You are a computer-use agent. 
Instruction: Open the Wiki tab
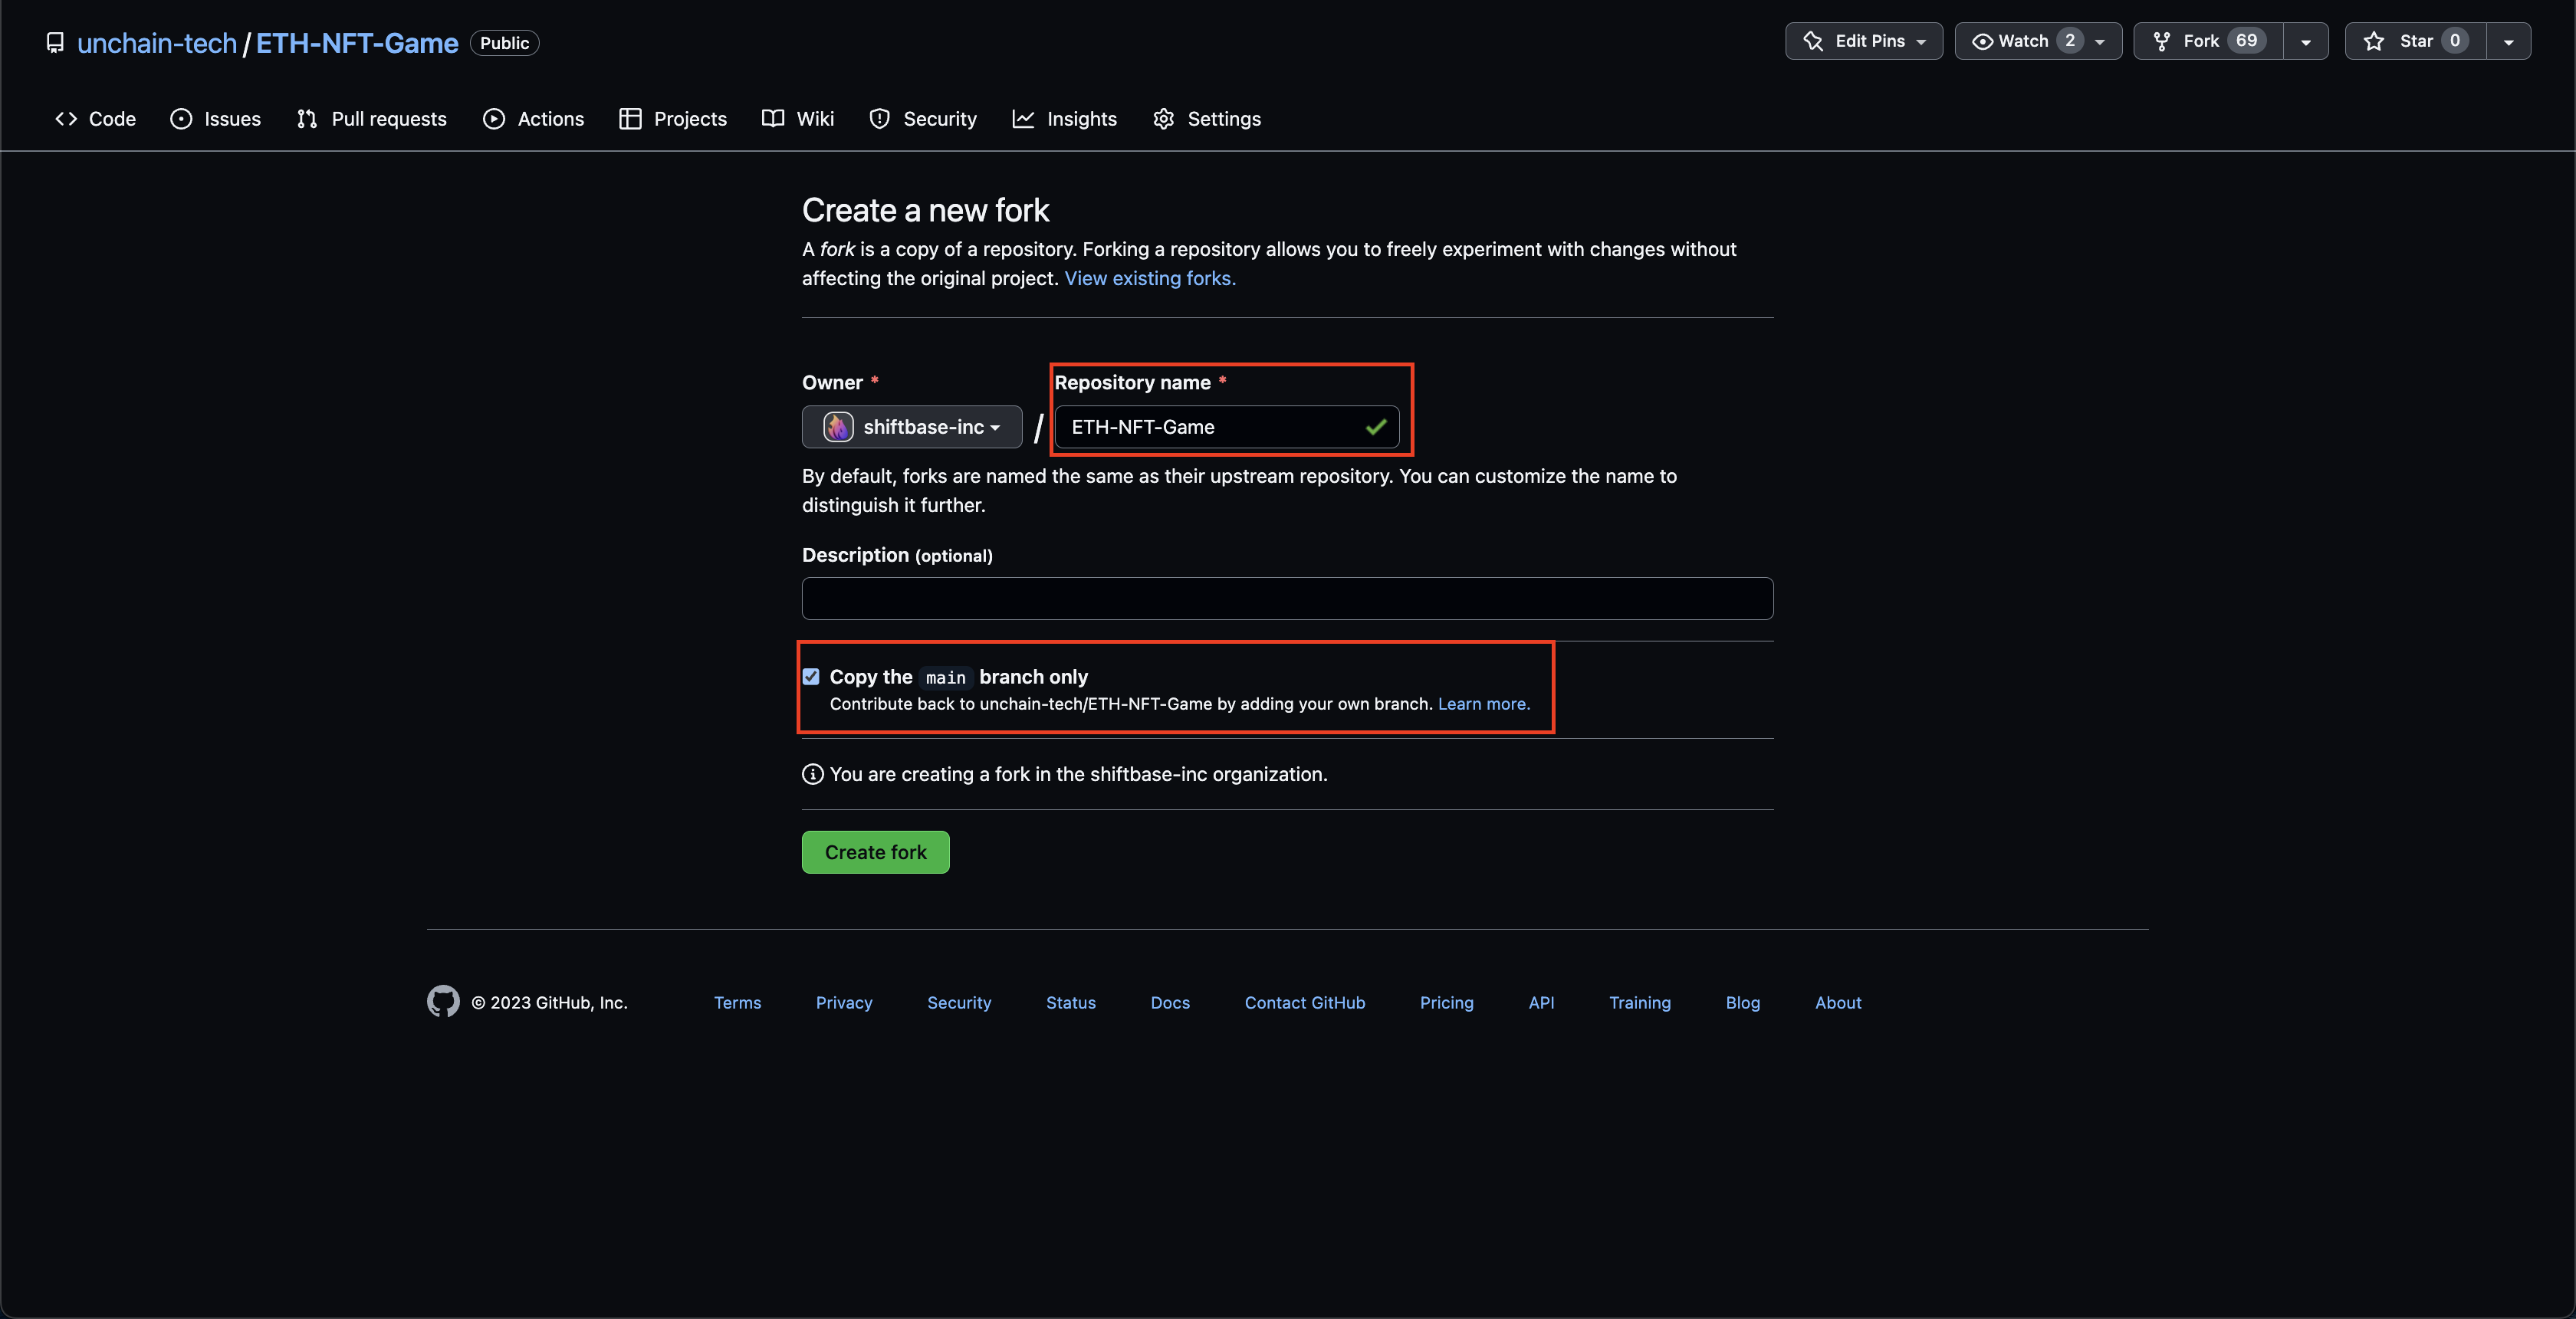coord(798,119)
